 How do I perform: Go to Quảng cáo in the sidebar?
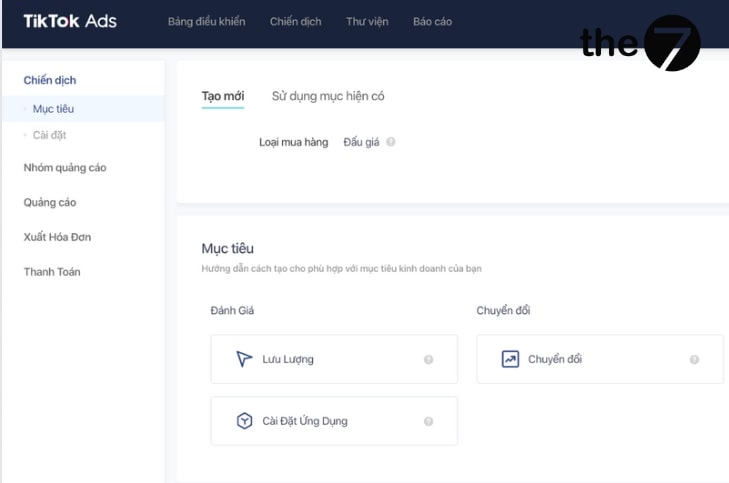50,202
